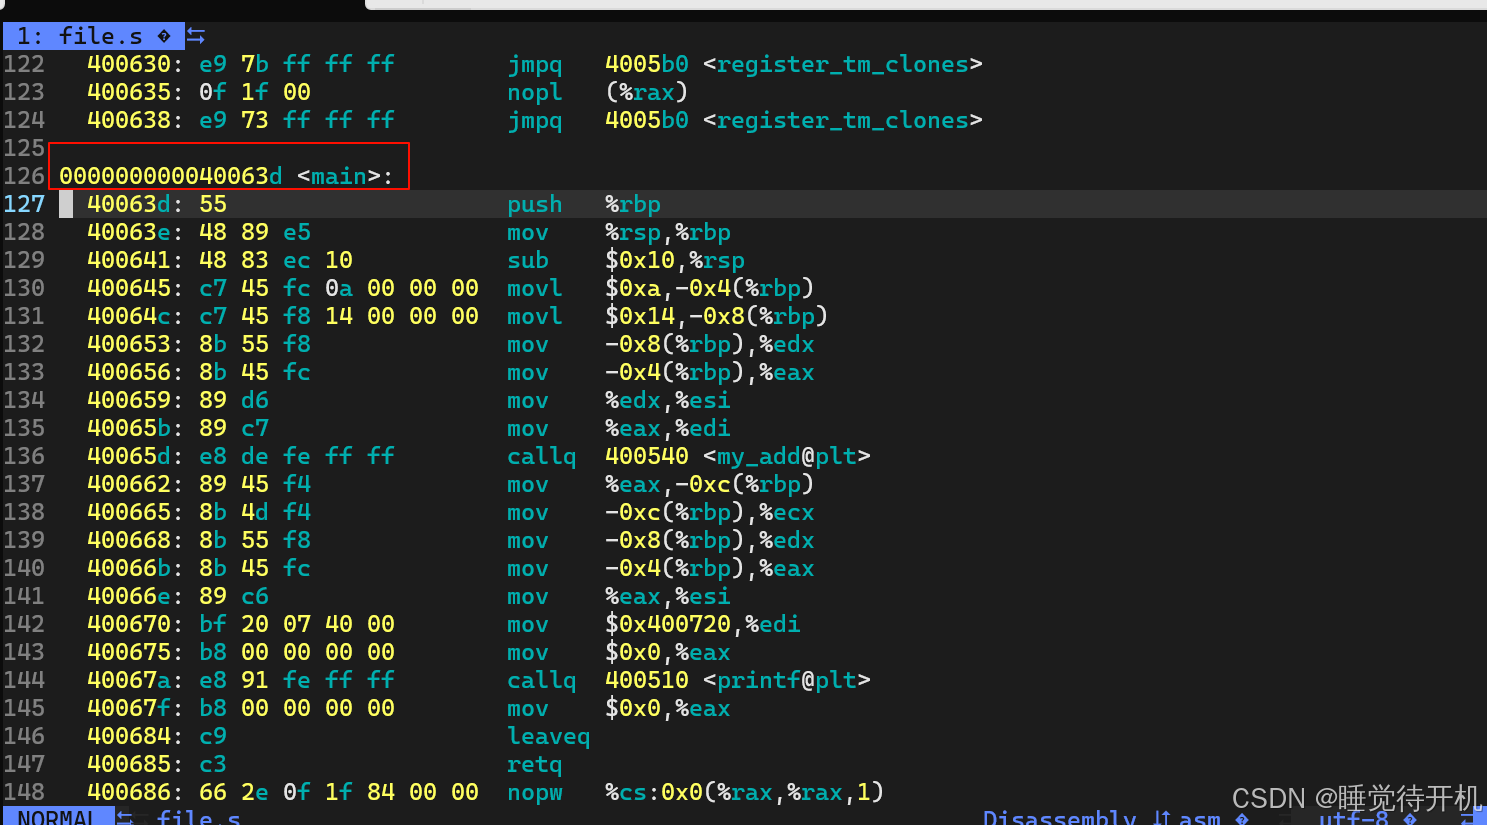1487x825 pixels.
Task: Click line number 136
Action: (24, 456)
